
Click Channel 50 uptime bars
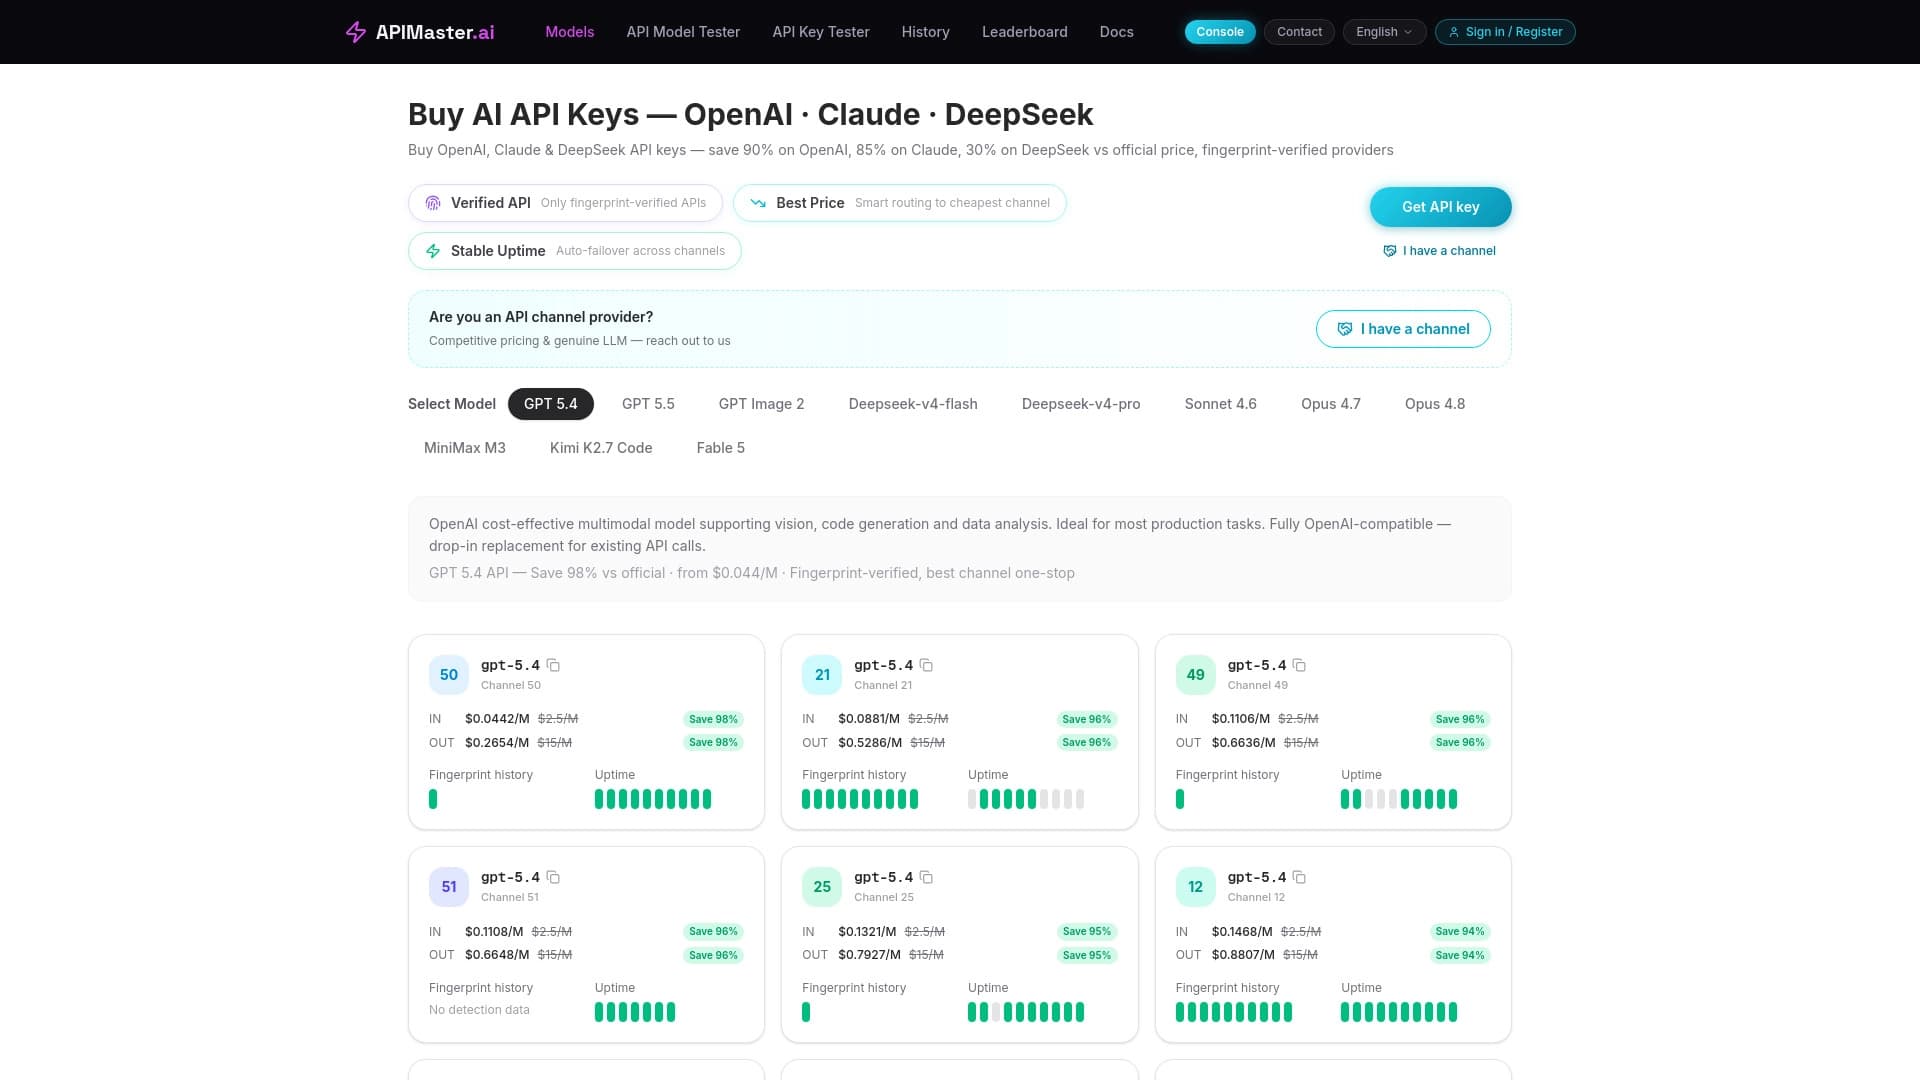653,799
